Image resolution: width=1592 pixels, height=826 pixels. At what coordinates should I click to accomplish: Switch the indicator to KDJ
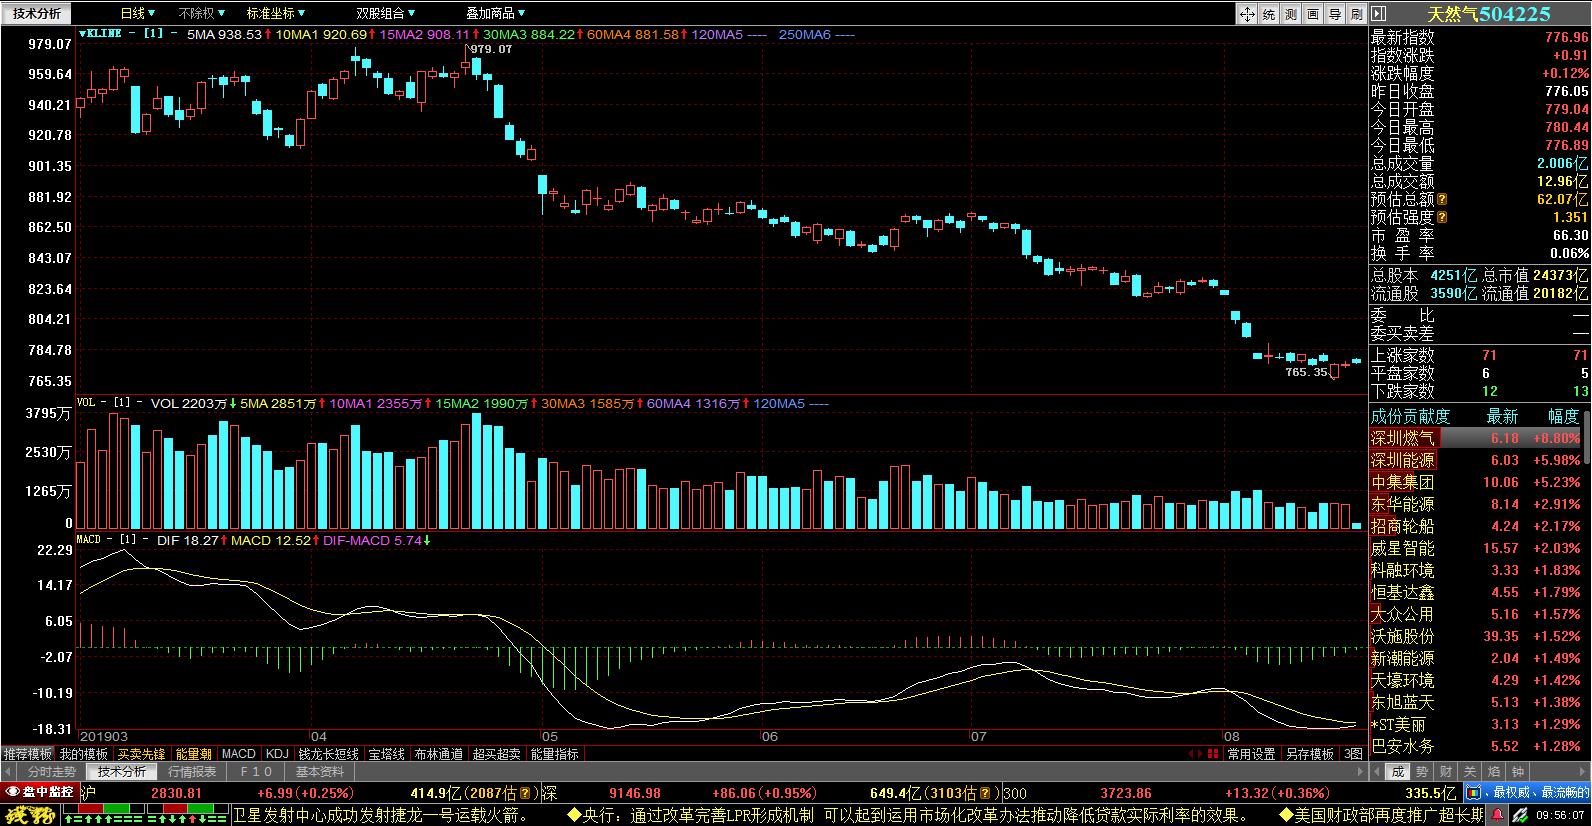point(277,754)
